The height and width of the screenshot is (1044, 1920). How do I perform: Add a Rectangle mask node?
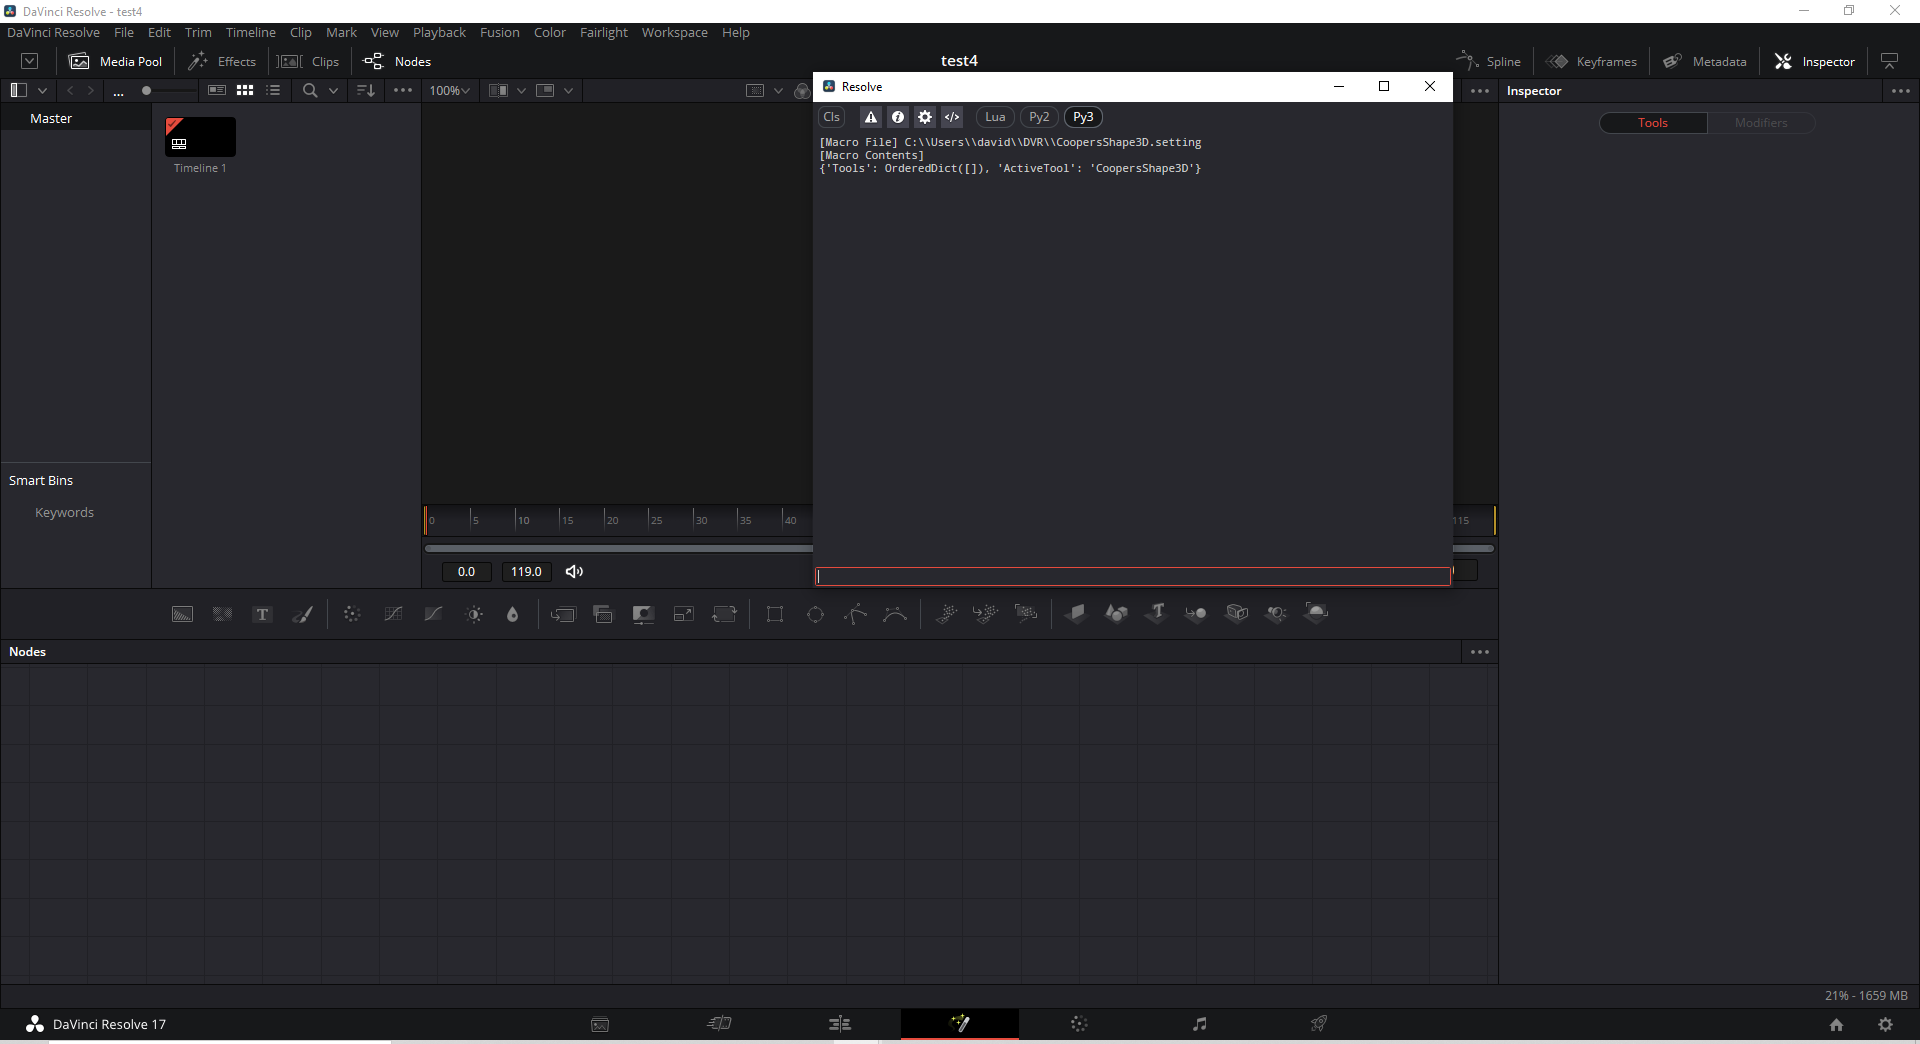coord(775,614)
